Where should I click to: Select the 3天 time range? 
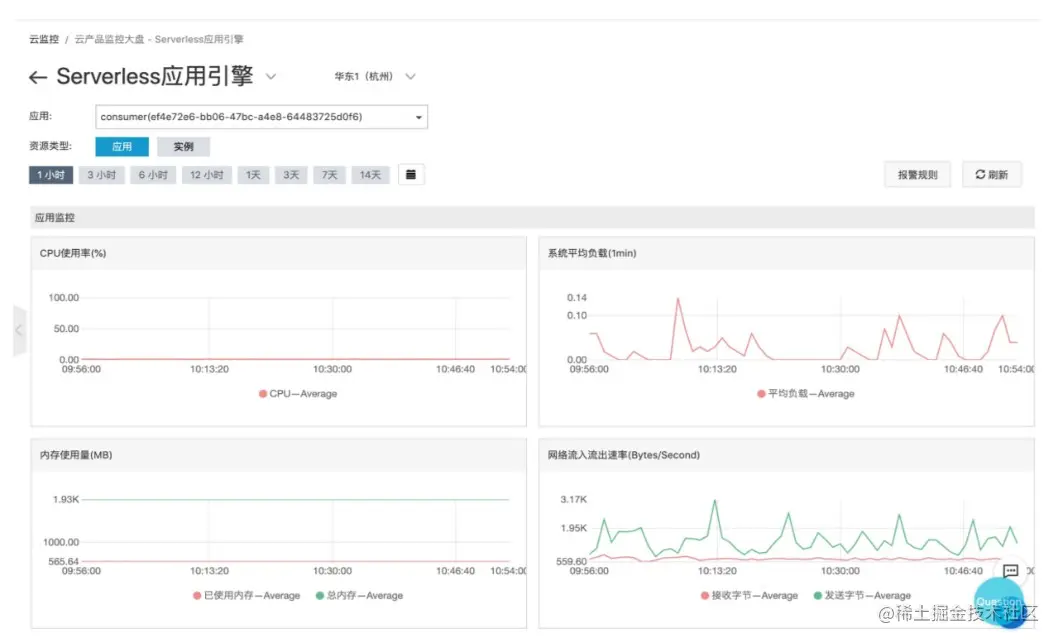coord(291,175)
